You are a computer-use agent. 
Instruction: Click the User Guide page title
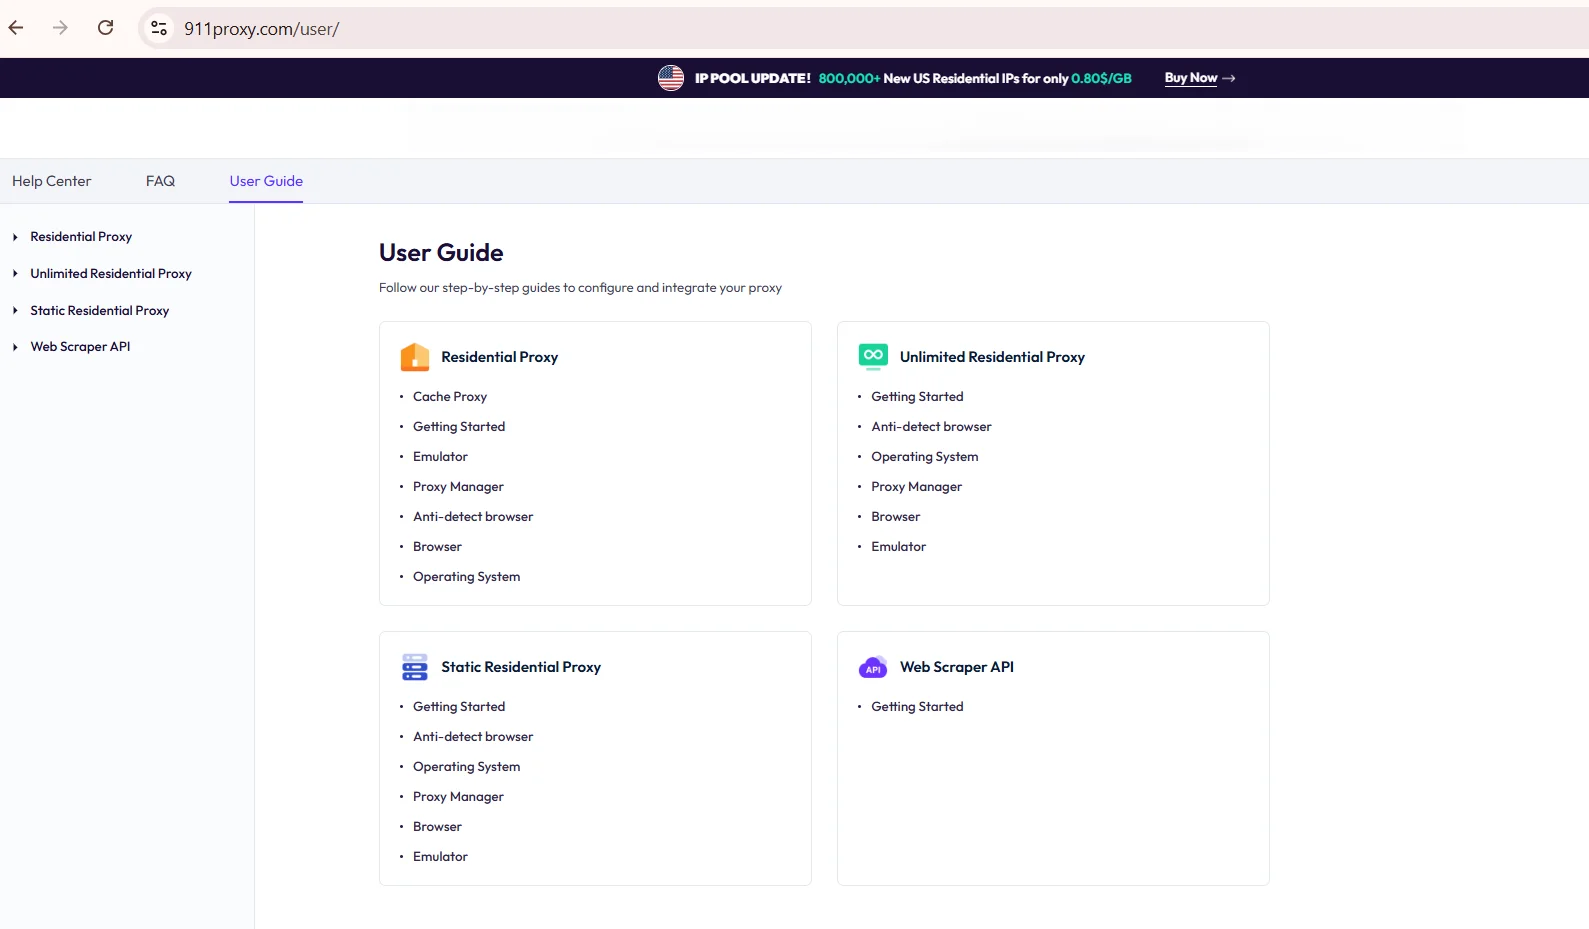441,253
